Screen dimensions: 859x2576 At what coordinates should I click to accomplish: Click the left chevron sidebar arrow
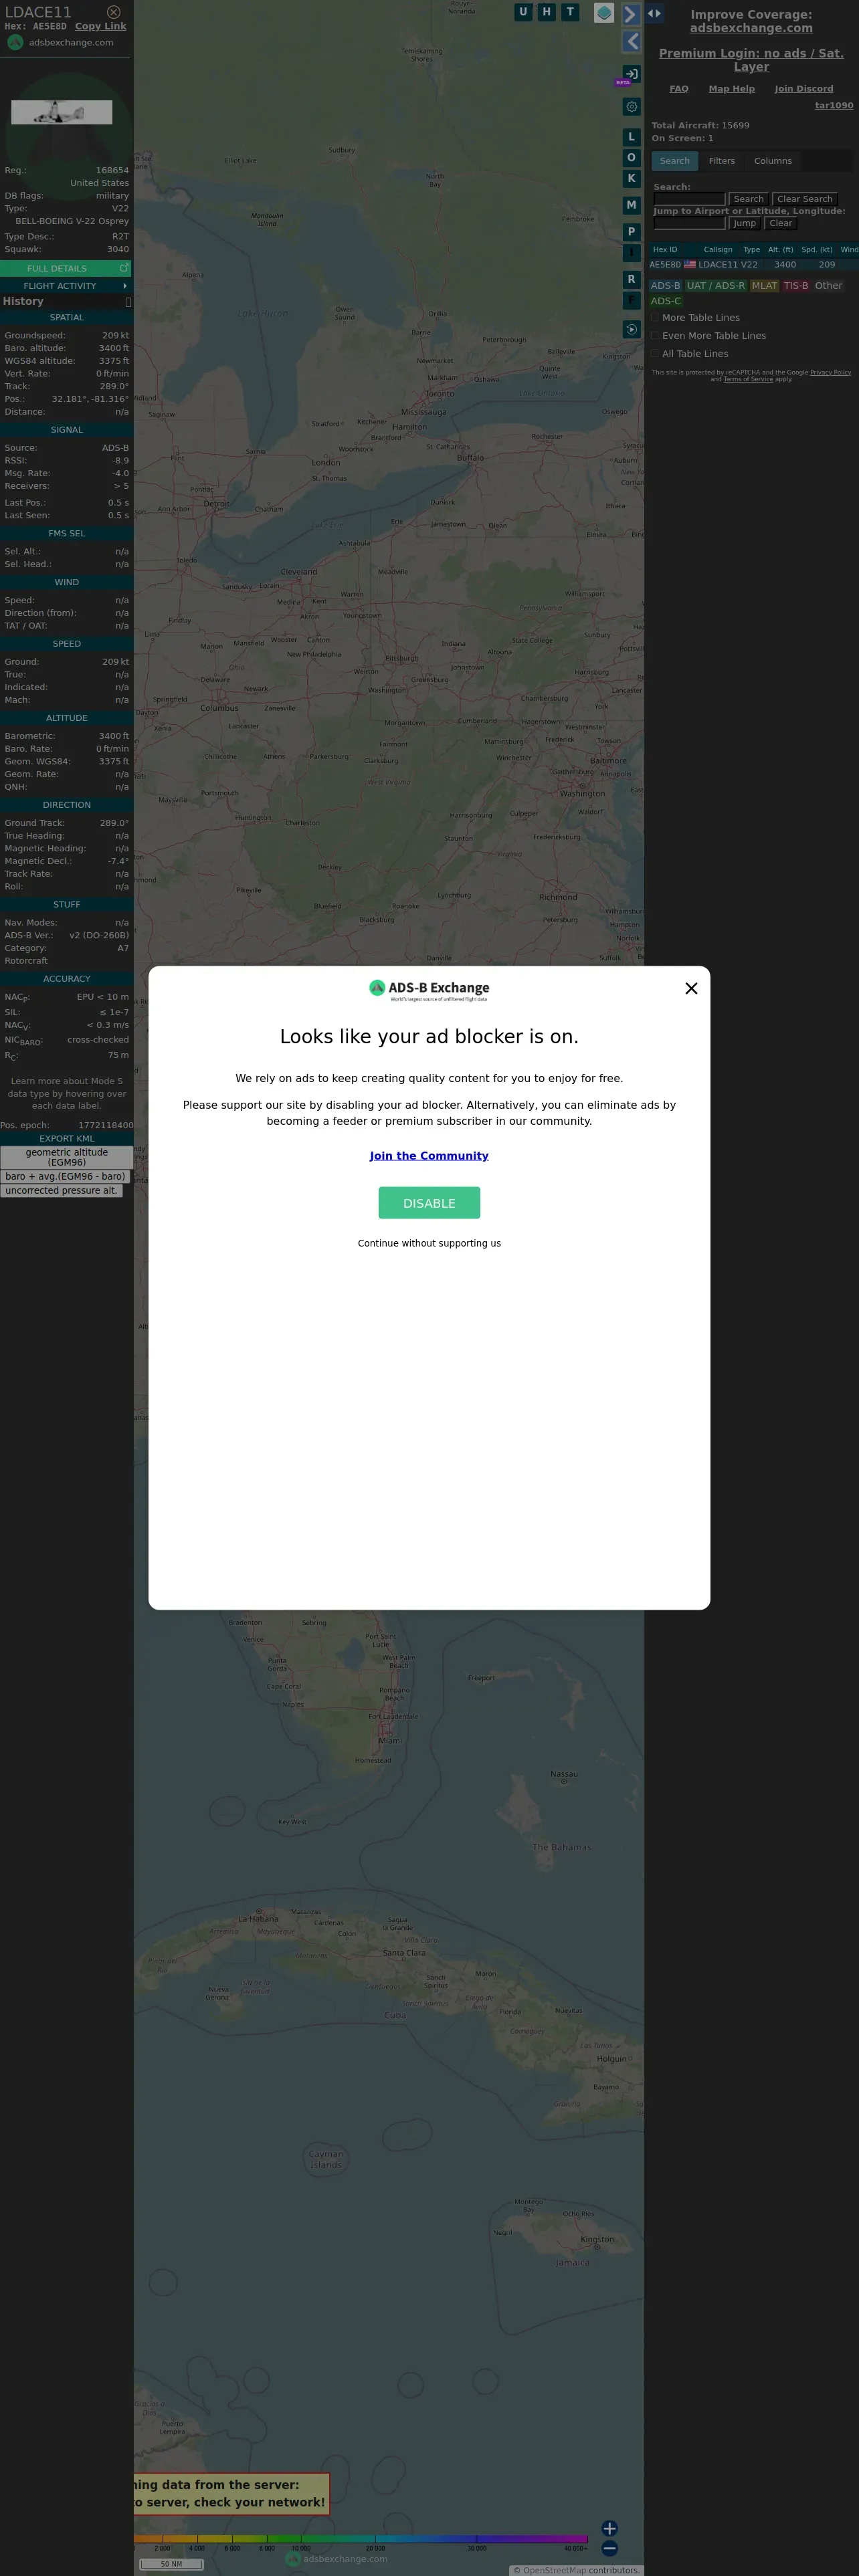(x=631, y=42)
